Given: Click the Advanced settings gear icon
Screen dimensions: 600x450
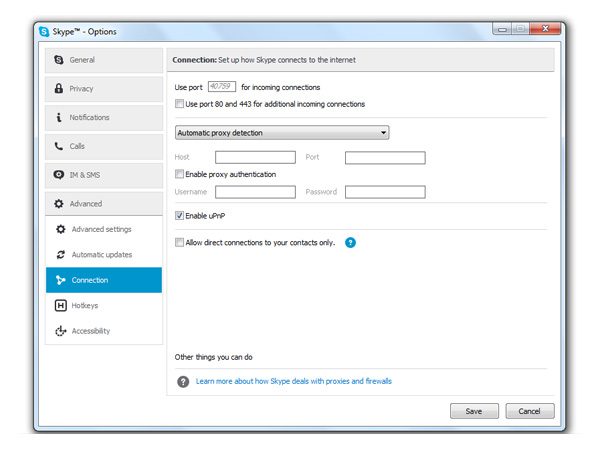Looking at the screenshot, I should [x=60, y=229].
